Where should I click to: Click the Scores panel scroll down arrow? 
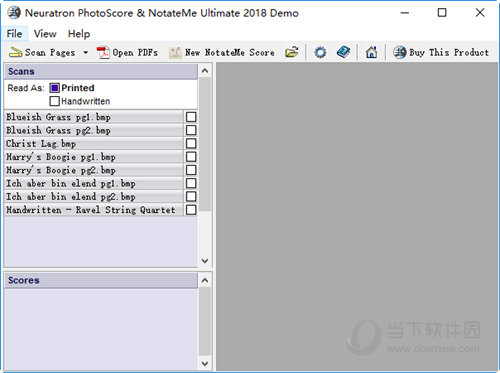tap(205, 363)
